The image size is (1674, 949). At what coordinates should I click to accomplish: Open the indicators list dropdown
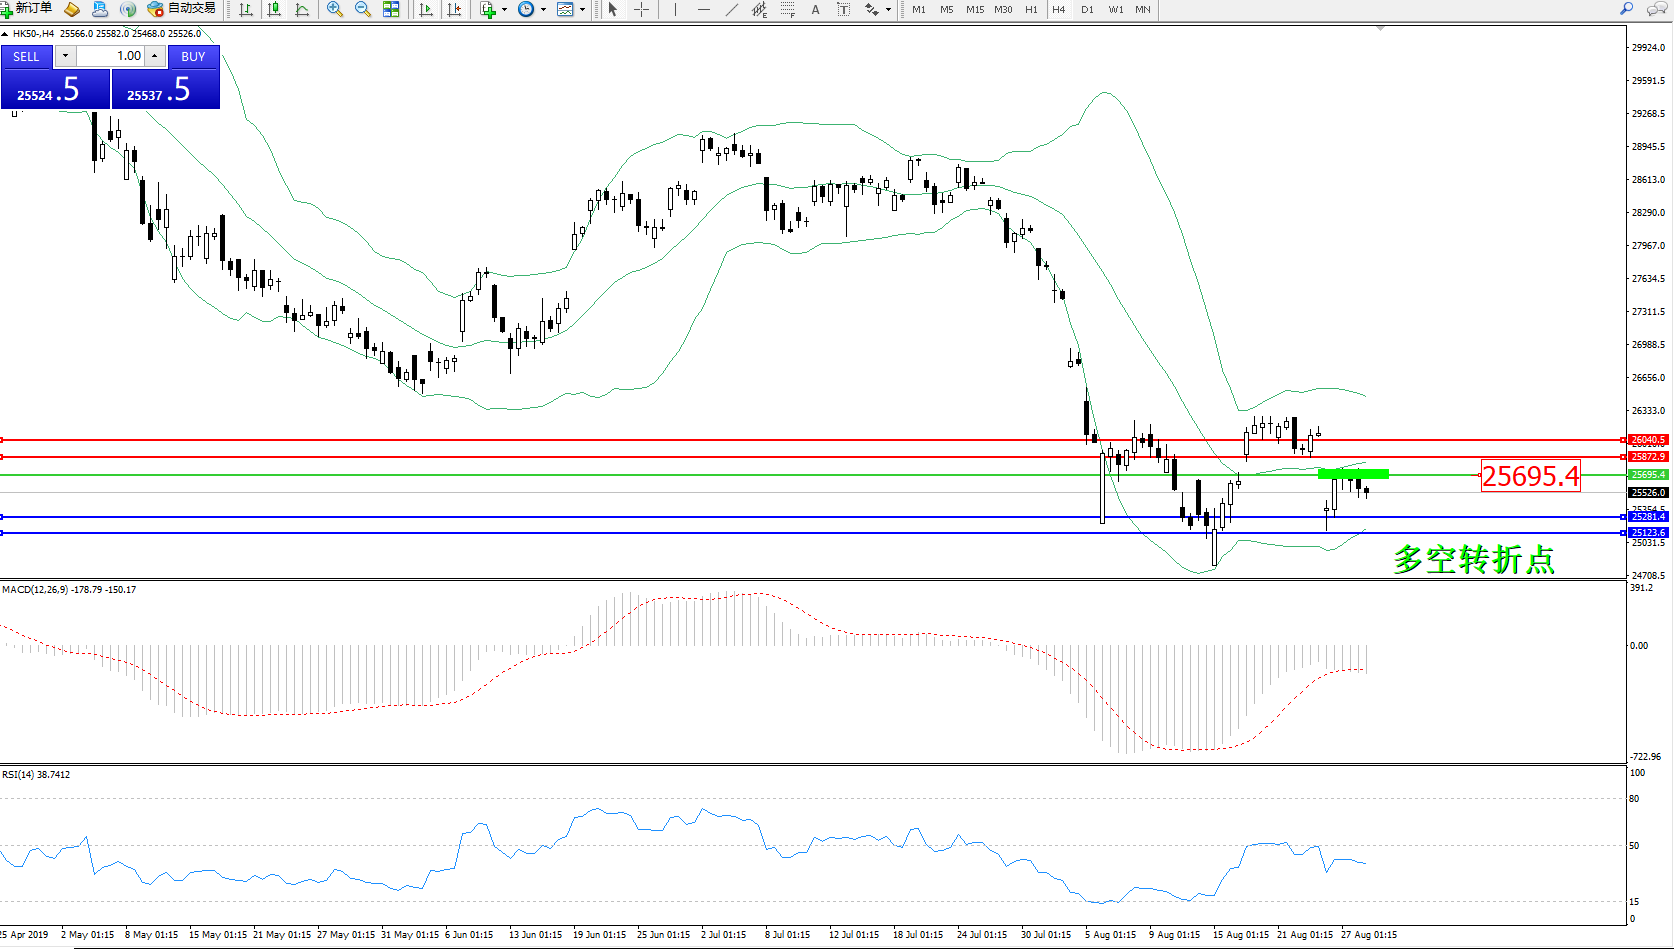coord(504,9)
